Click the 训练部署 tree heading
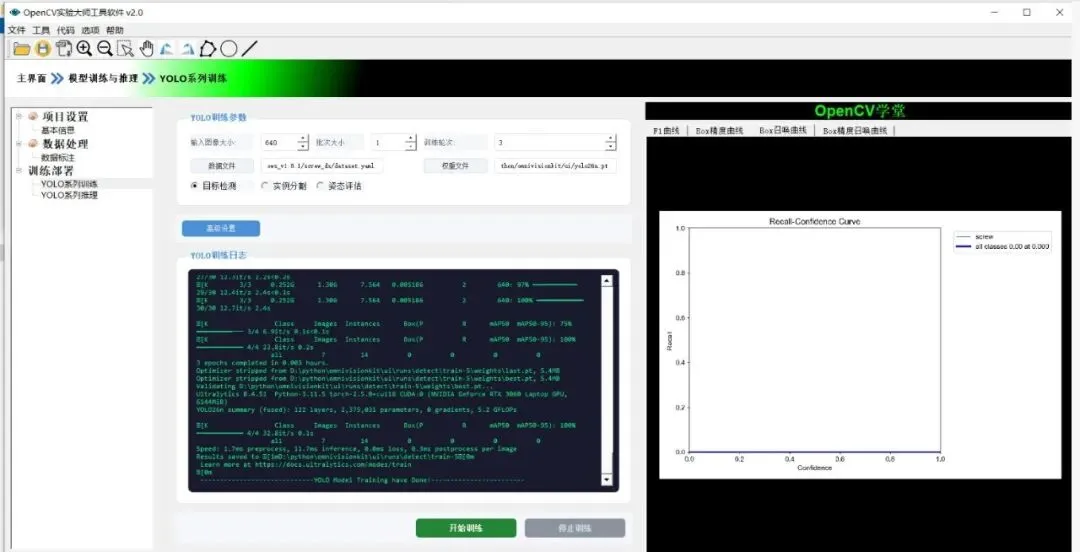The width and height of the screenshot is (1080, 552). (50, 171)
